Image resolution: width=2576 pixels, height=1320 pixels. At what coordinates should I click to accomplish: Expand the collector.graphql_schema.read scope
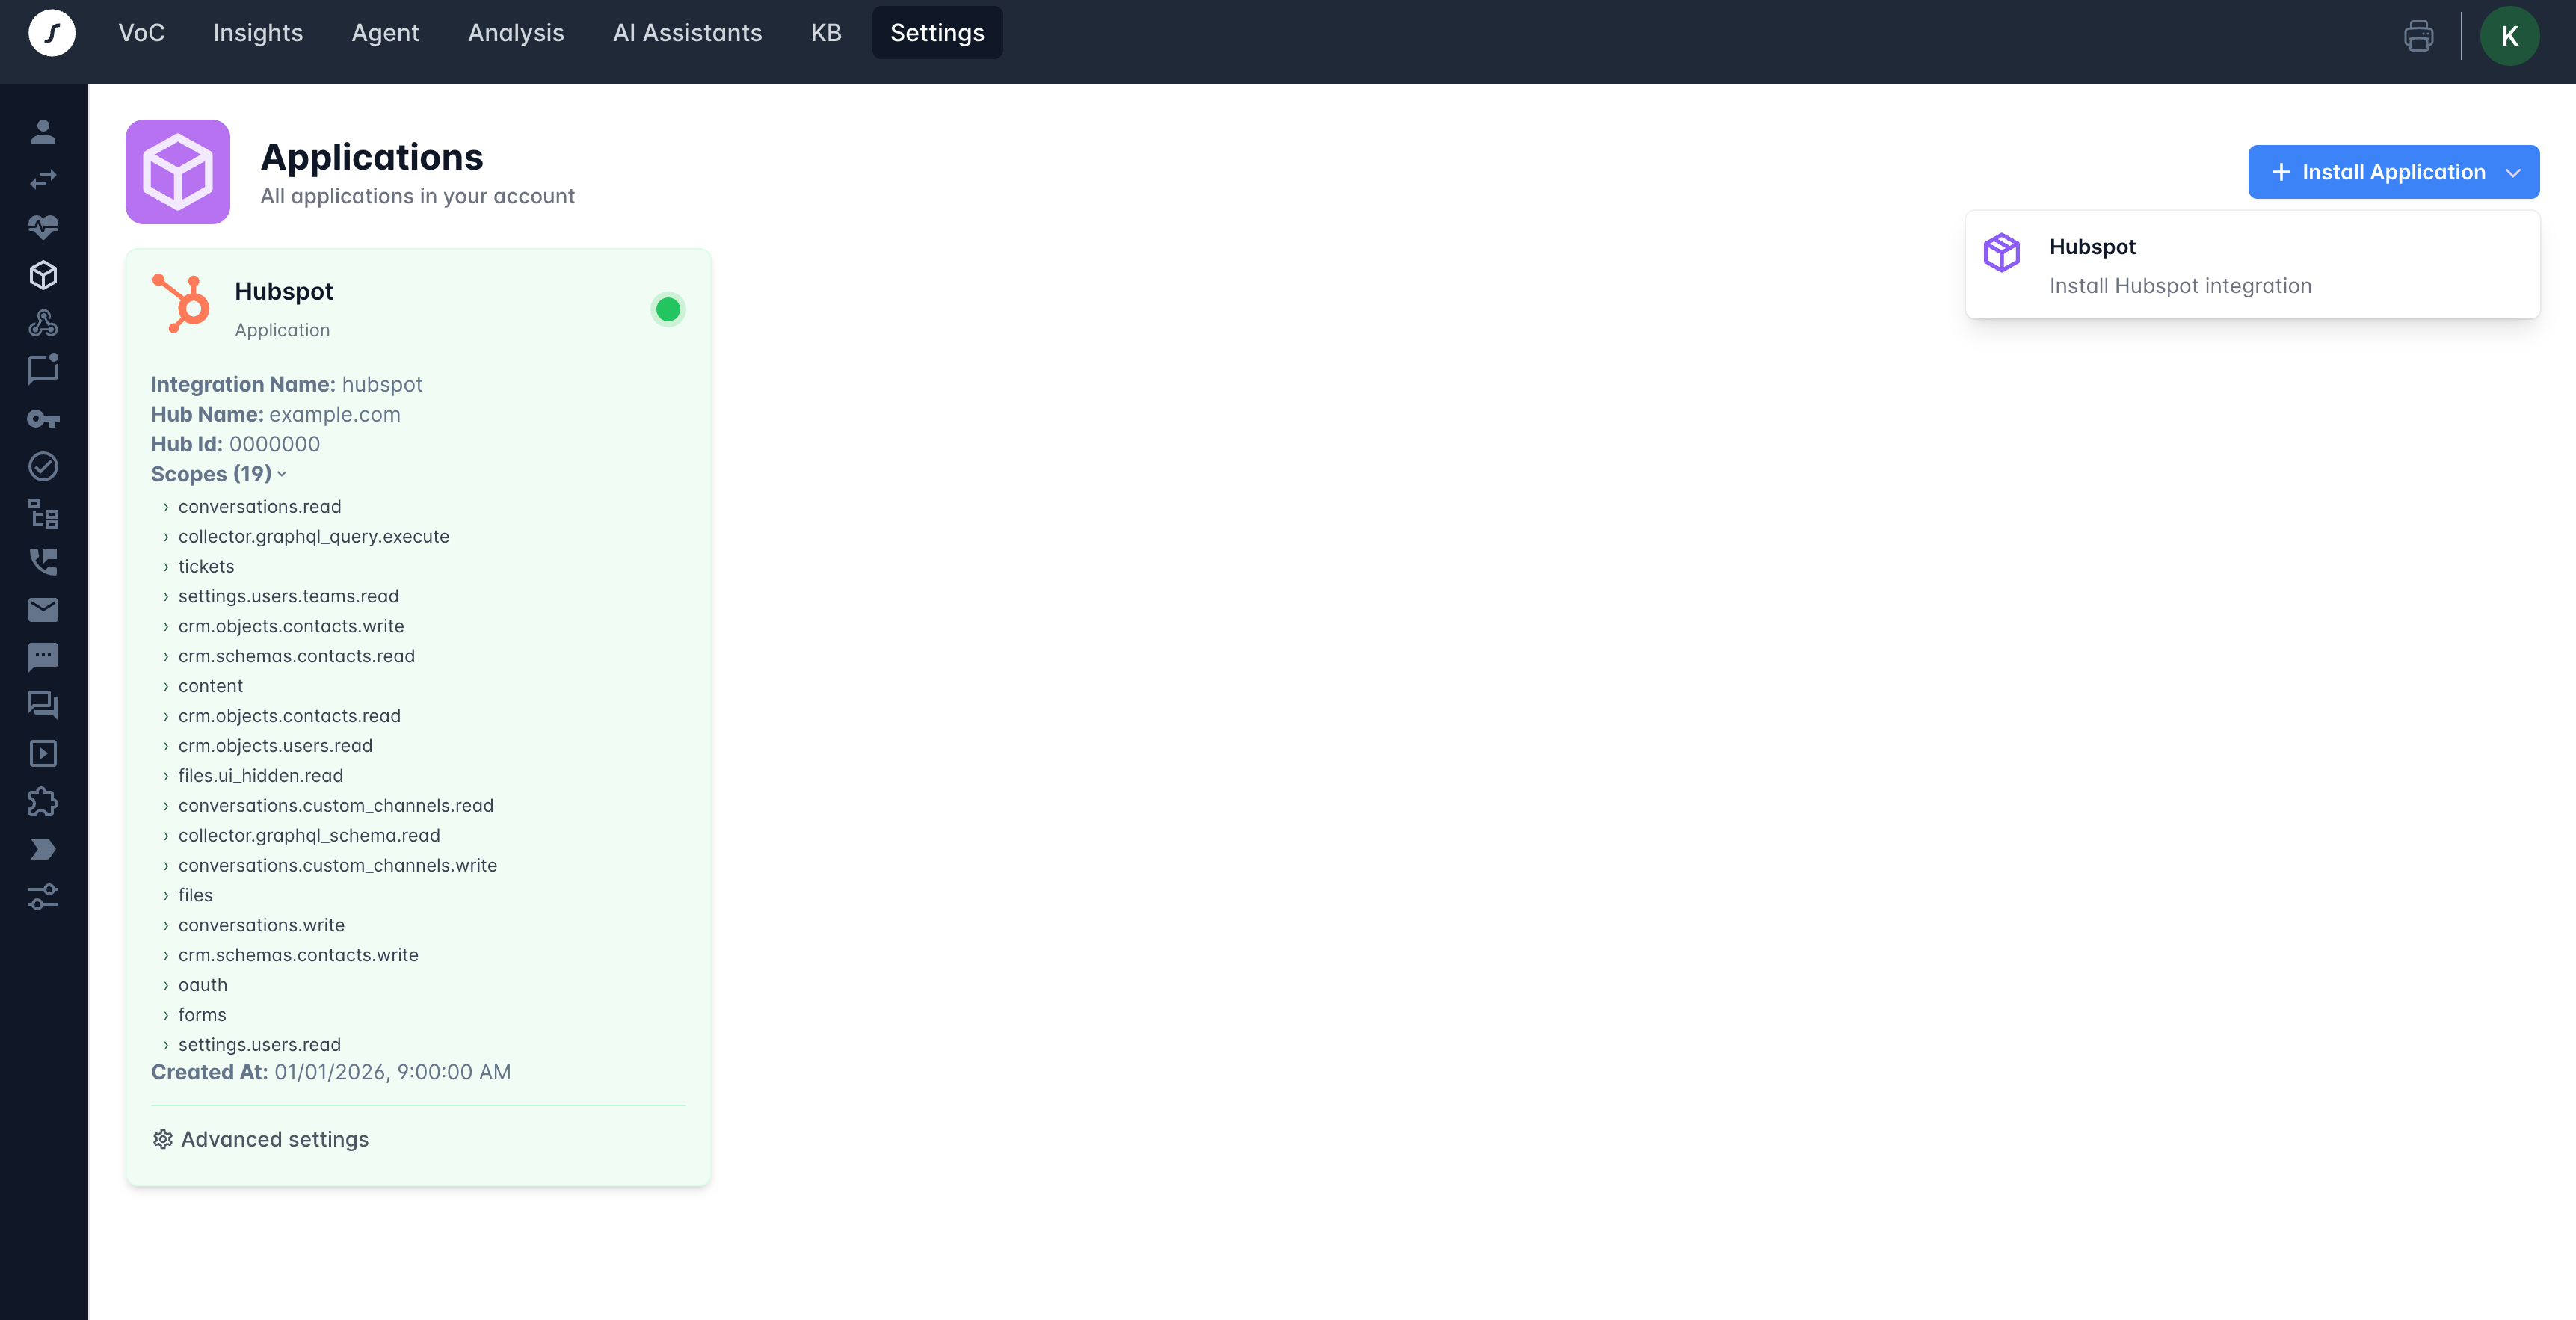click(x=301, y=836)
